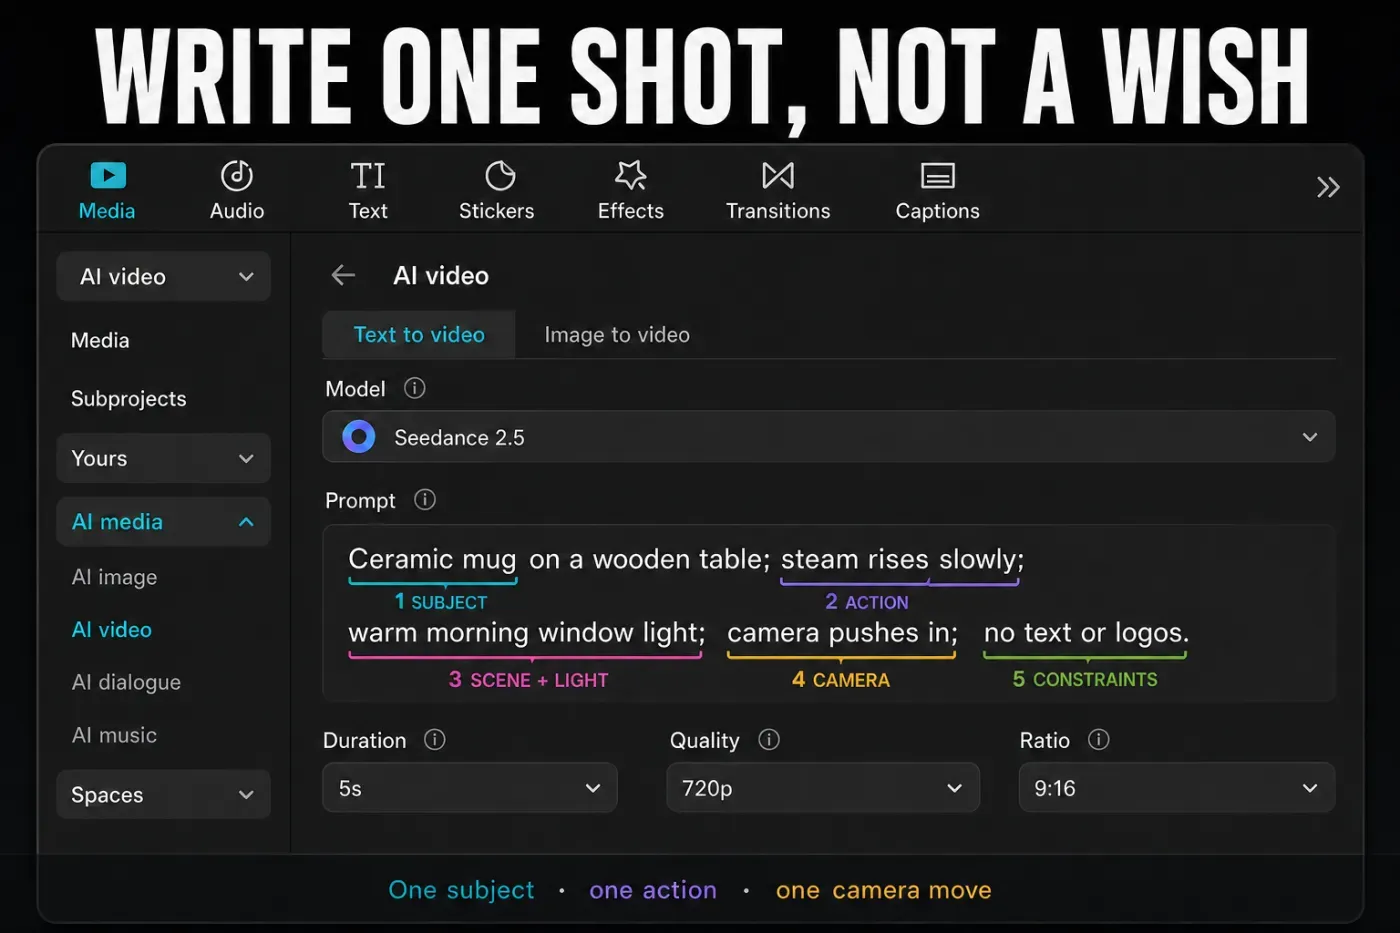Select Subprojects in the sidebar

[129, 398]
